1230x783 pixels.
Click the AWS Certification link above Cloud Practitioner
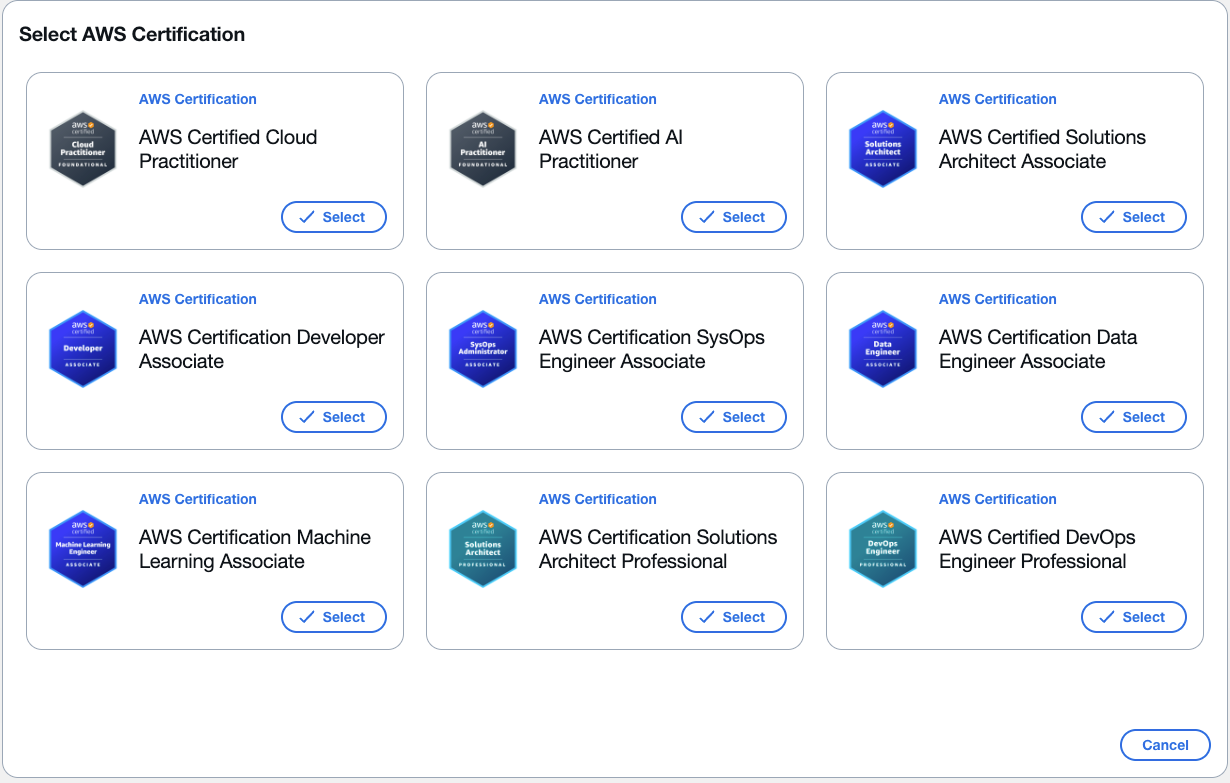click(x=198, y=99)
